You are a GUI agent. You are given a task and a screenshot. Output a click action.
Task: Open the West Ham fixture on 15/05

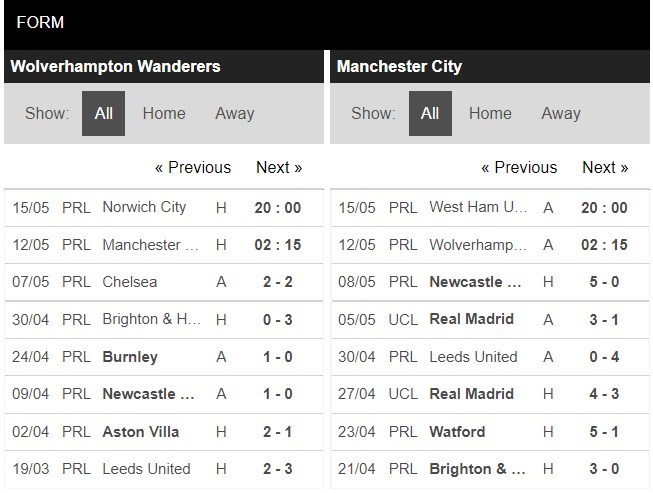click(478, 207)
